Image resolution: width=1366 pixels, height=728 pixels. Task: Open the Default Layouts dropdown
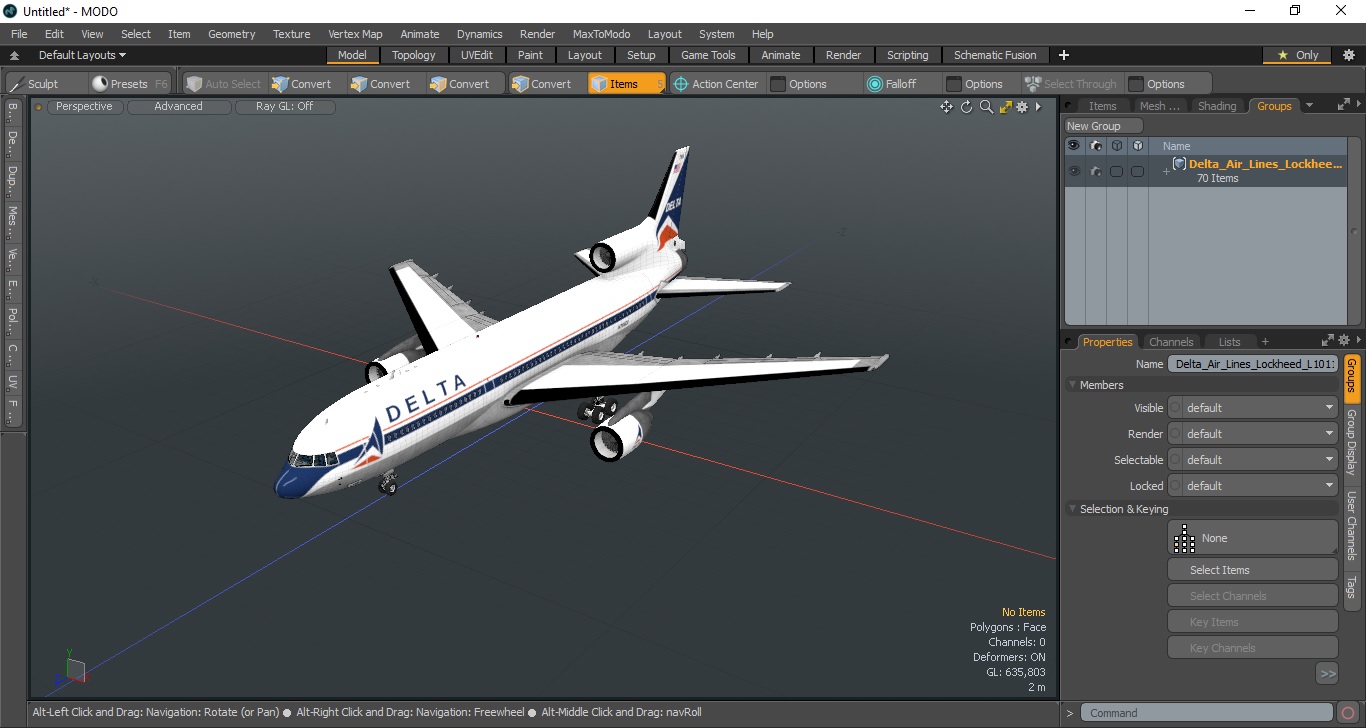[x=82, y=55]
